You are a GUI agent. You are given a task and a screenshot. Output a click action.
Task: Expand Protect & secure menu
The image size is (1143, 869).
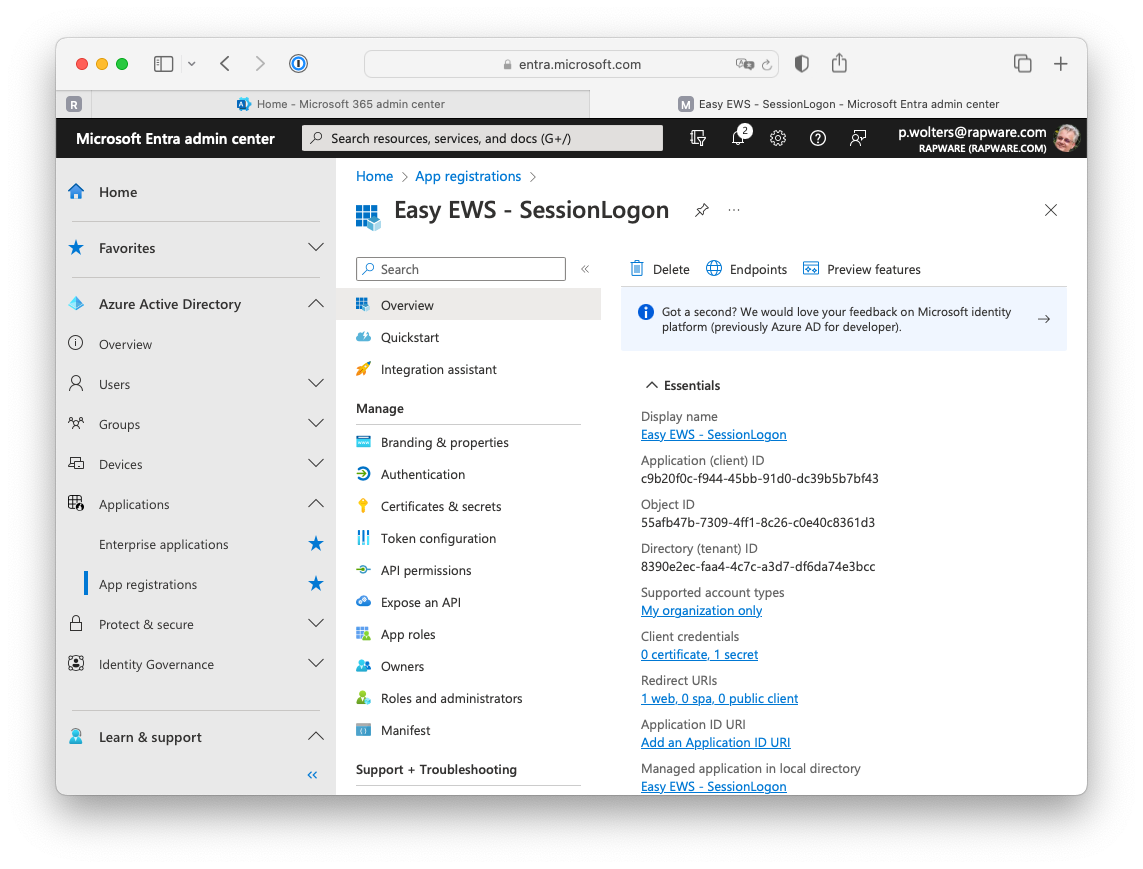point(316,623)
